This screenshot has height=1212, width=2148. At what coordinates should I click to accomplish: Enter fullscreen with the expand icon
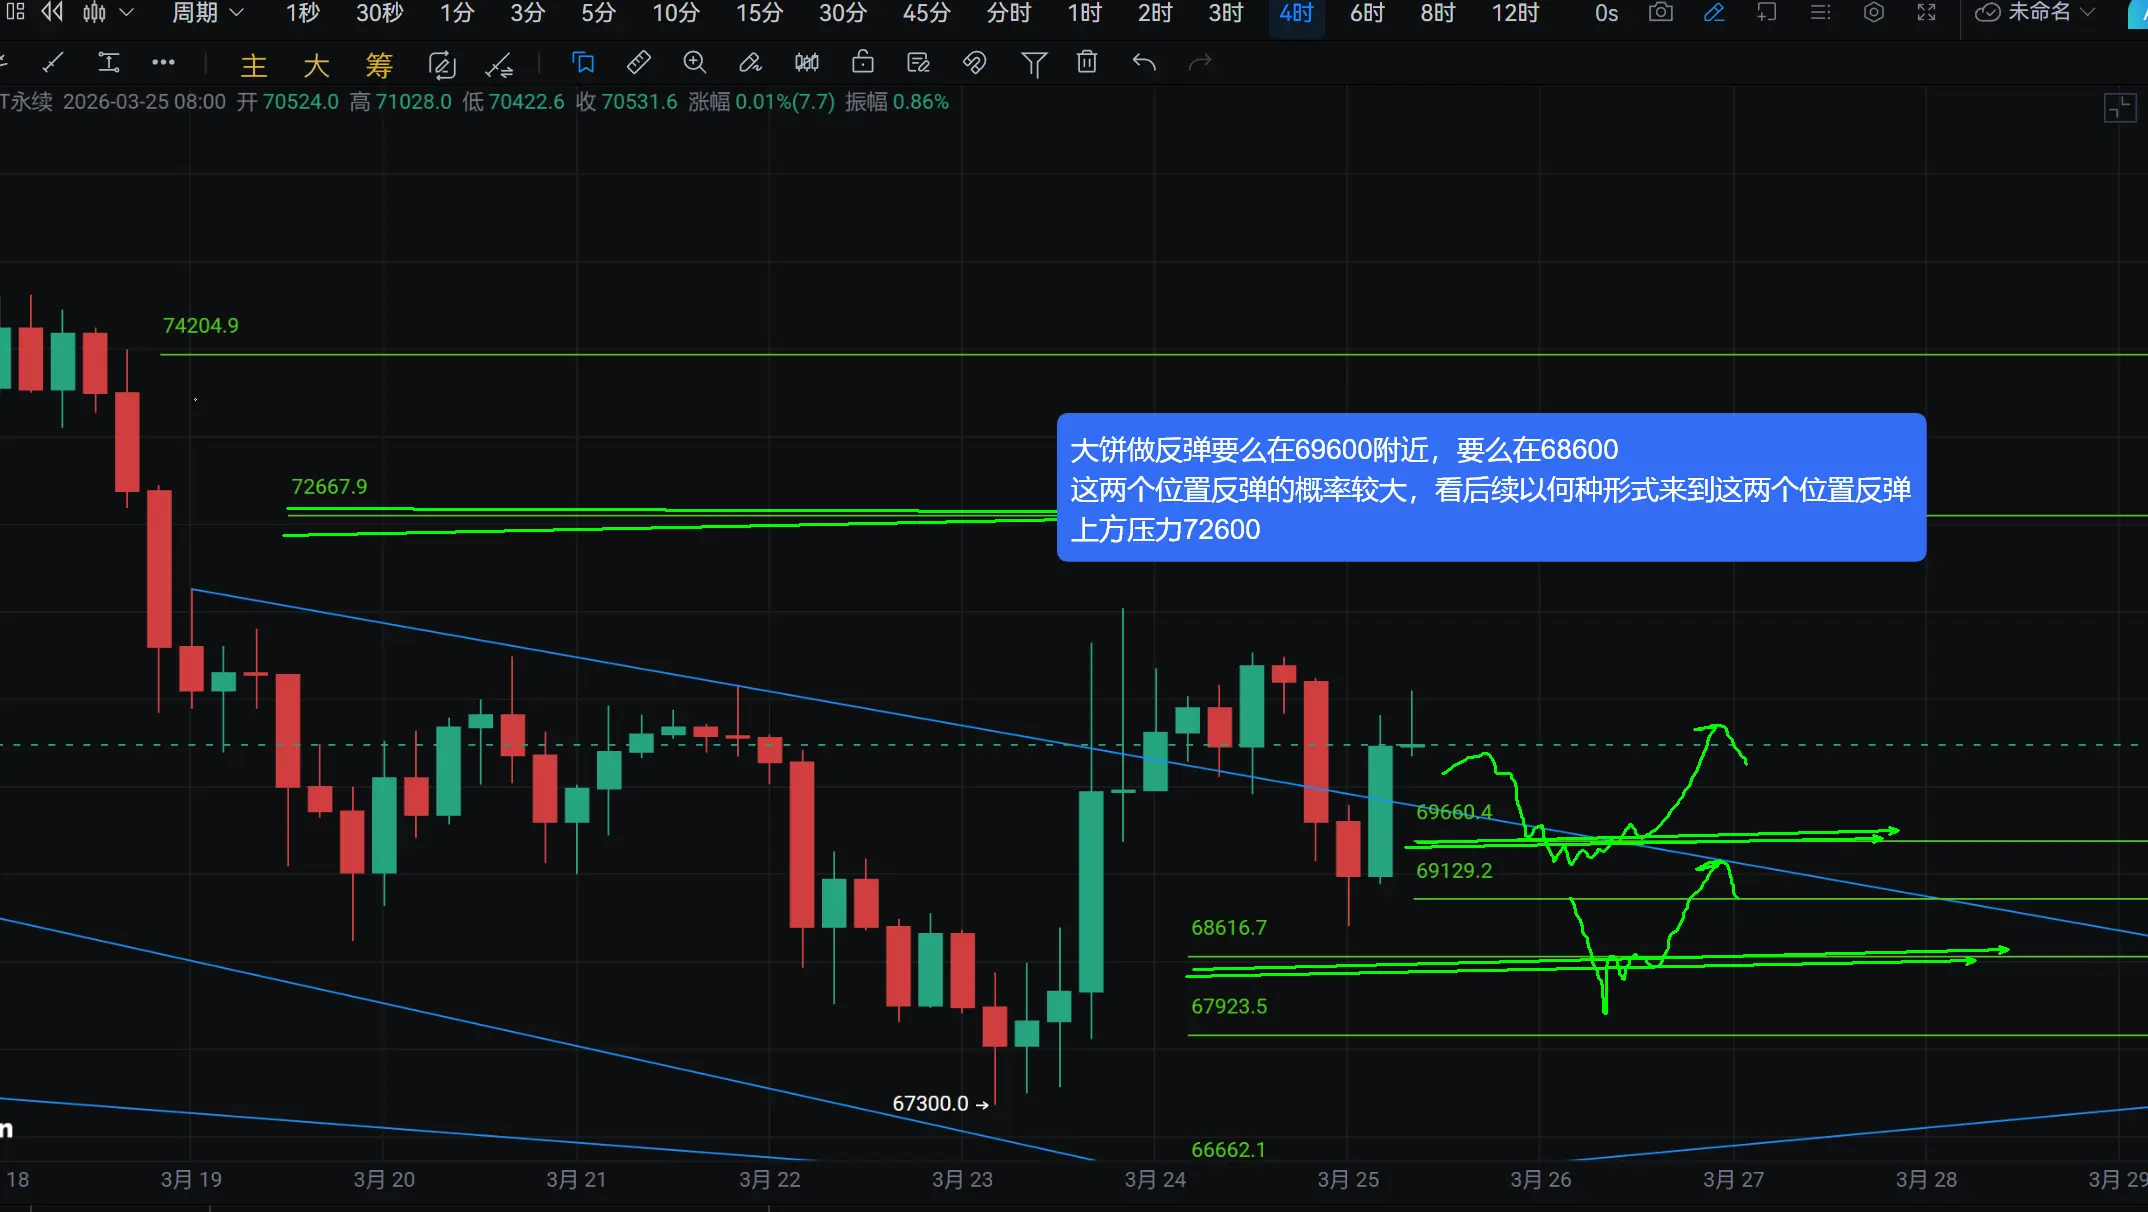[x=1926, y=13]
